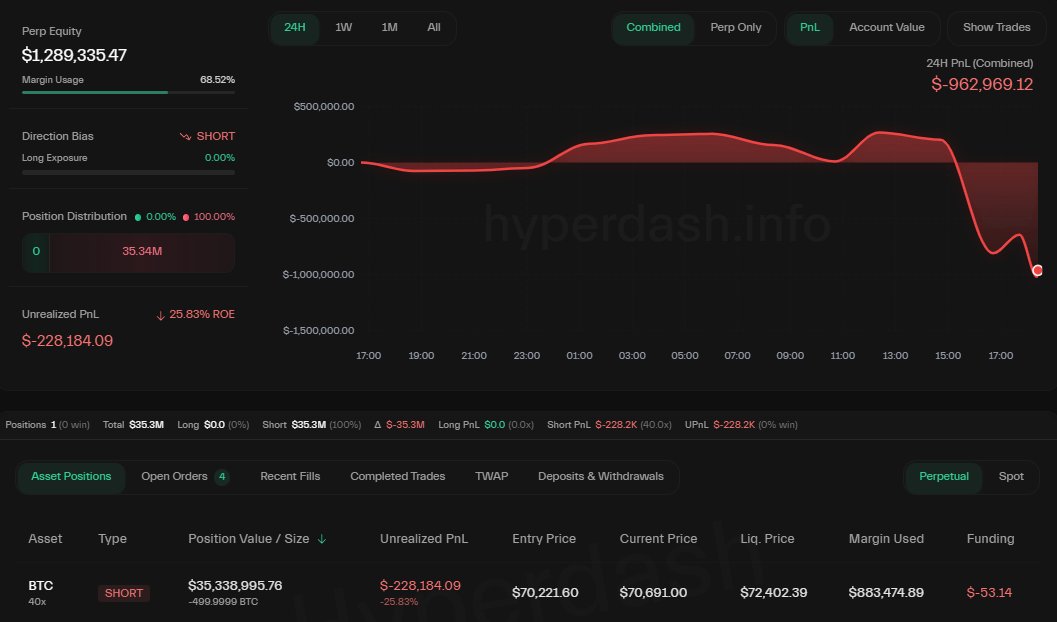1057x622 pixels.
Task: Click the 40x leverage label under BTC
Action: click(37, 602)
